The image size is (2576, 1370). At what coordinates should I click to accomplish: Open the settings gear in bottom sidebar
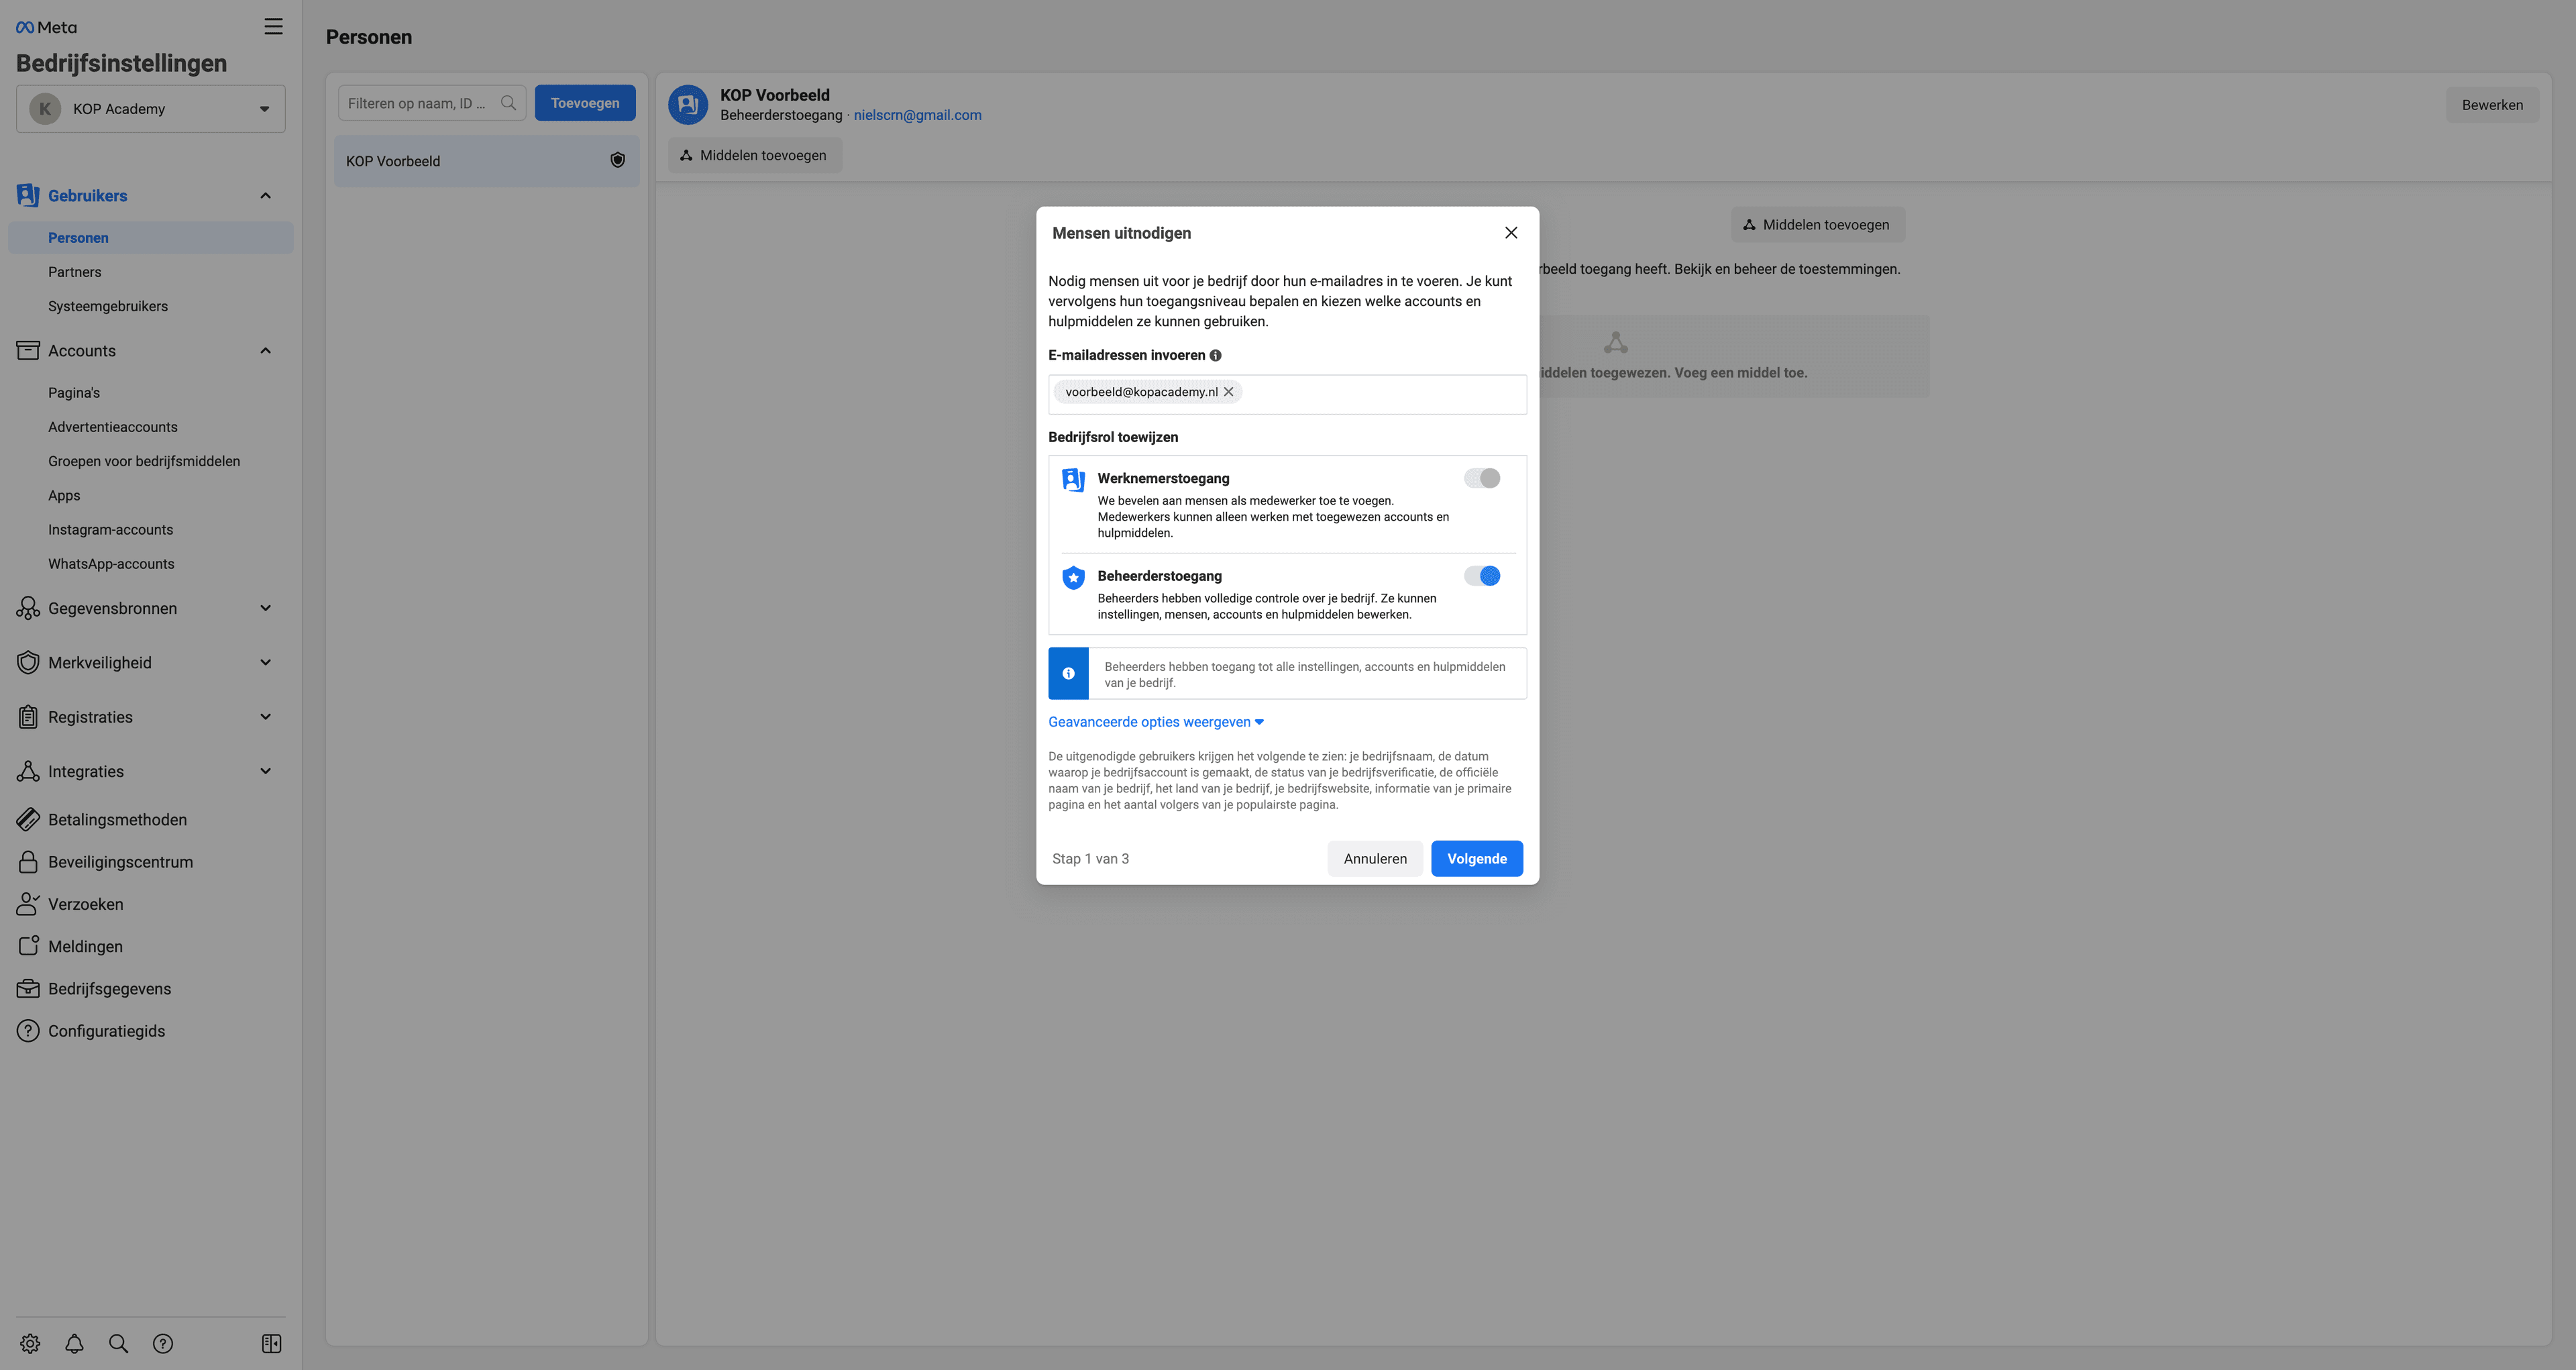pyautogui.click(x=30, y=1343)
